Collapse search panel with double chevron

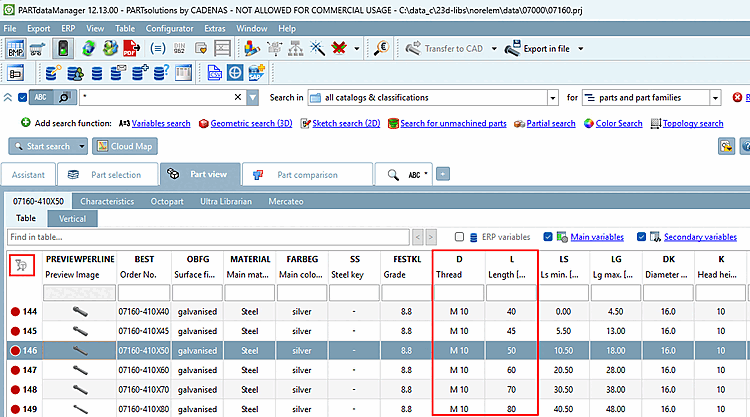pos(8,97)
